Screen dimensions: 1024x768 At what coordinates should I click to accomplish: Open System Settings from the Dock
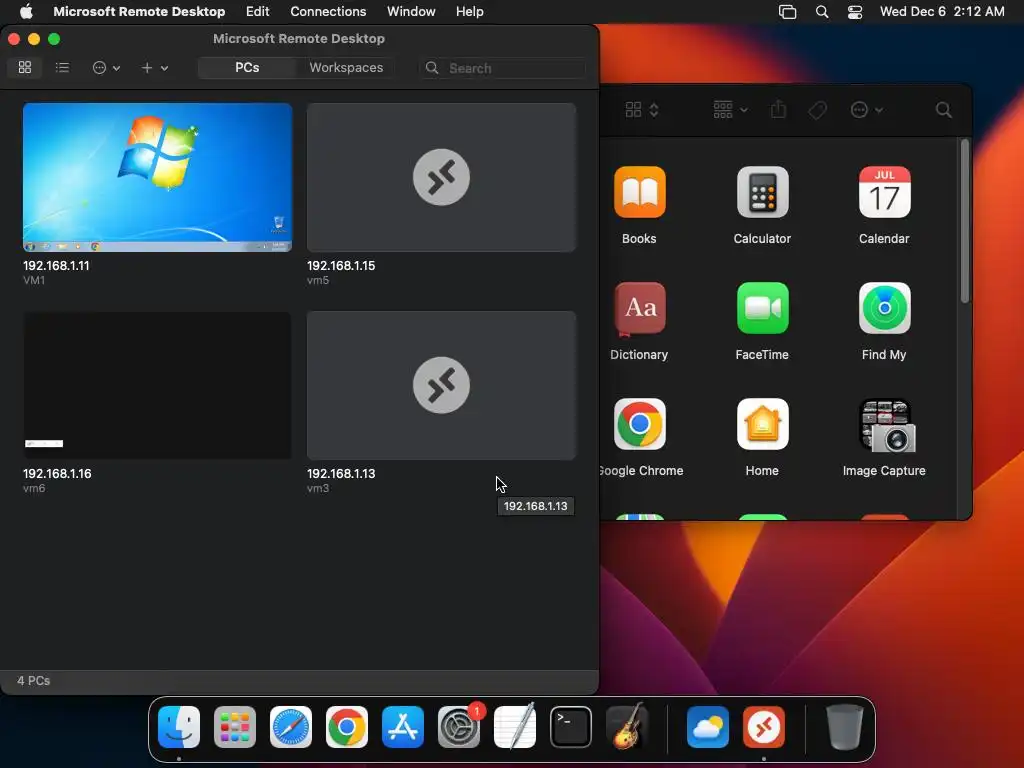[458, 727]
